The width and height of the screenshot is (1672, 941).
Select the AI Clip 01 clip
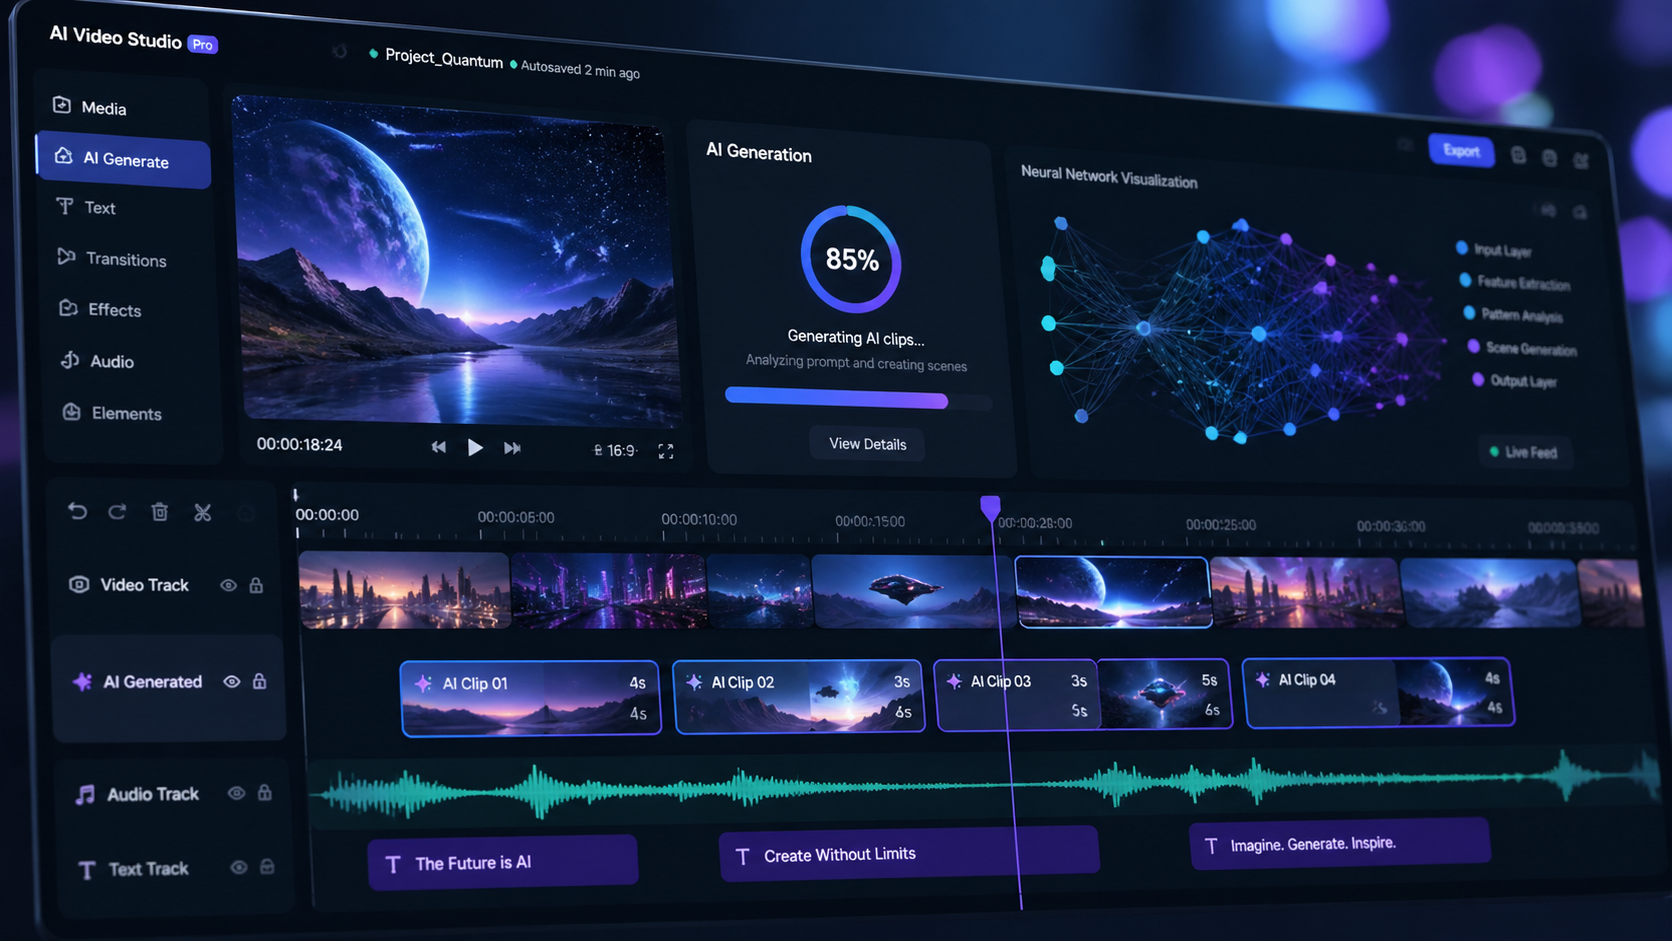[530, 698]
